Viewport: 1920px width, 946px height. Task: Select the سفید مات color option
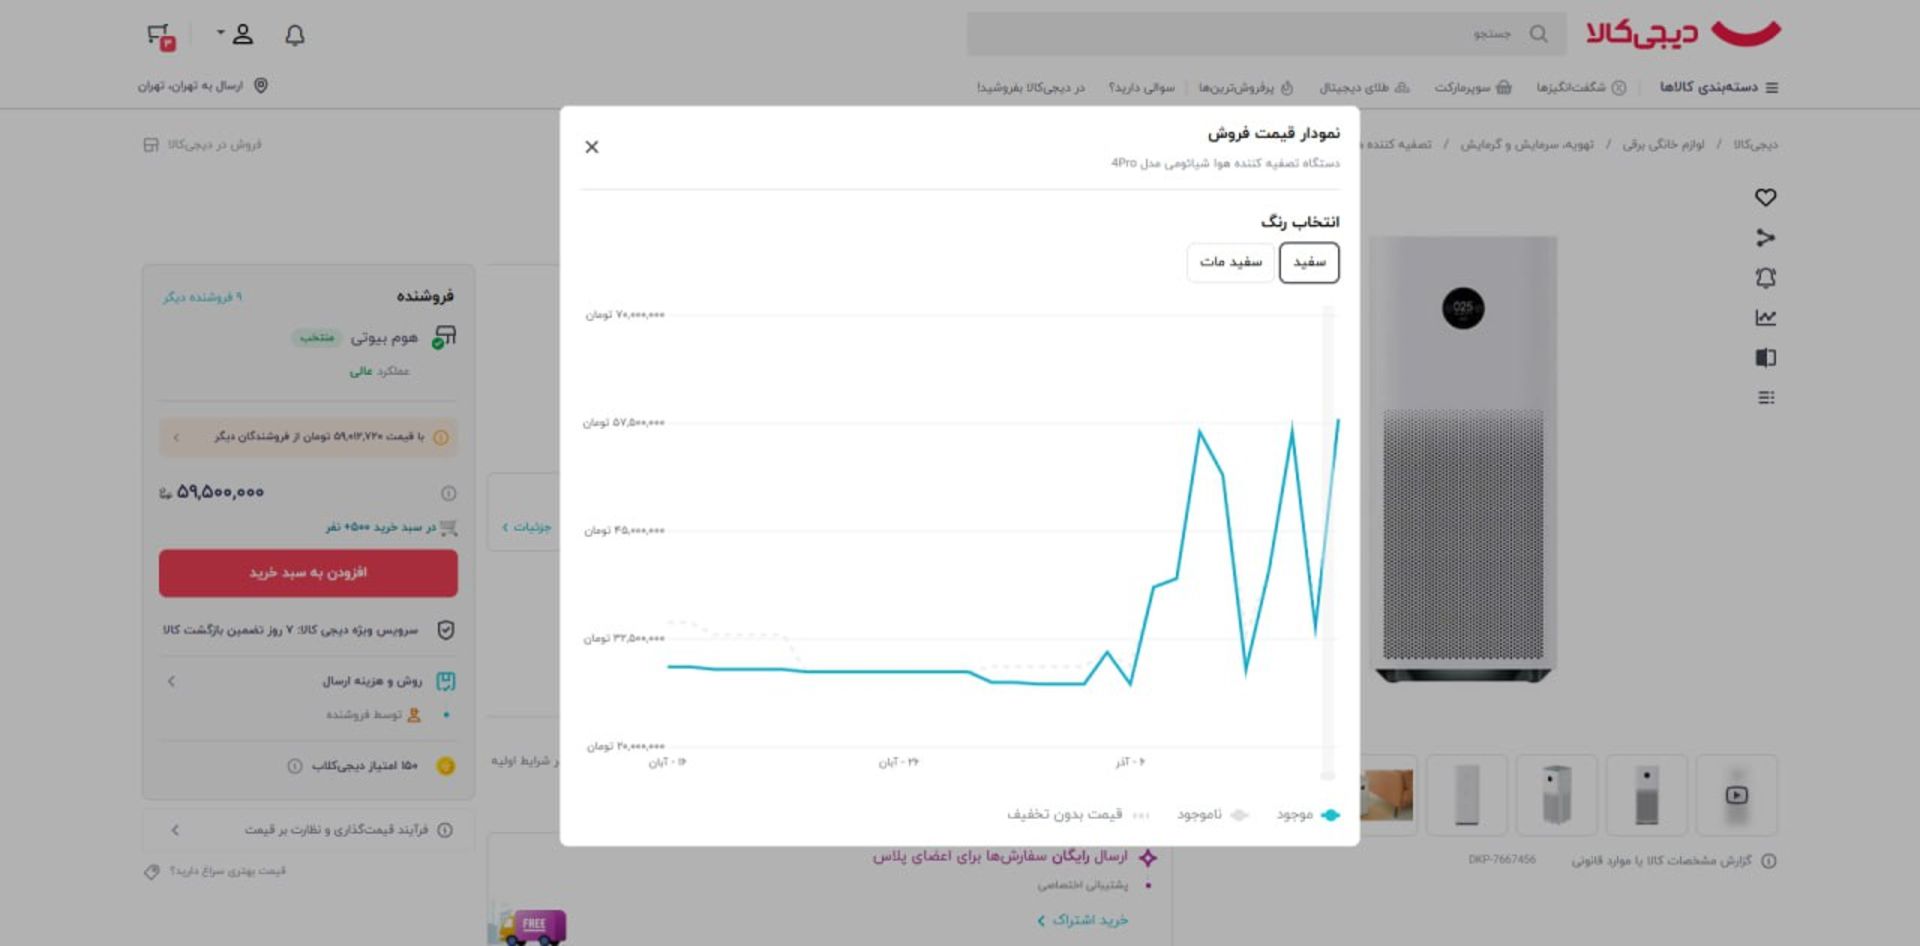1230,263
